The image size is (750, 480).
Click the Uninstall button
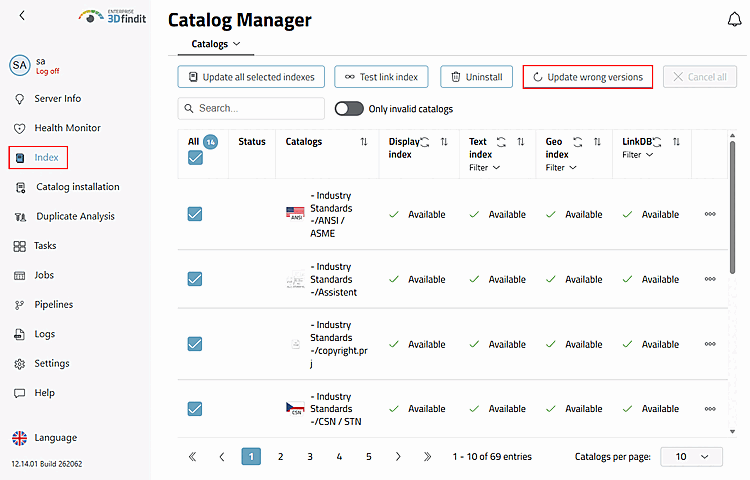476,77
